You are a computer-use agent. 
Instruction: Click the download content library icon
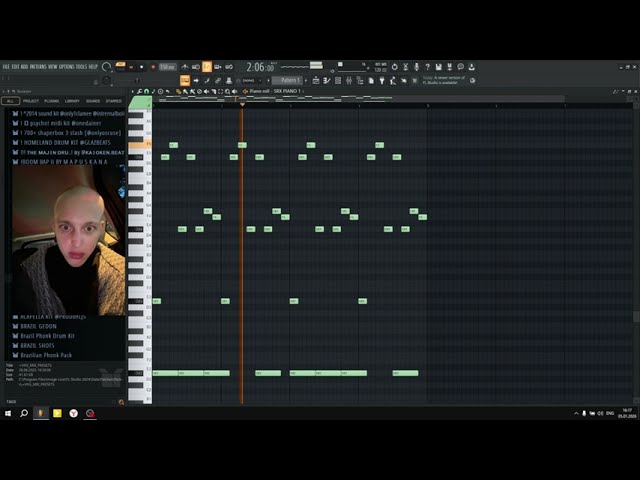(471, 67)
